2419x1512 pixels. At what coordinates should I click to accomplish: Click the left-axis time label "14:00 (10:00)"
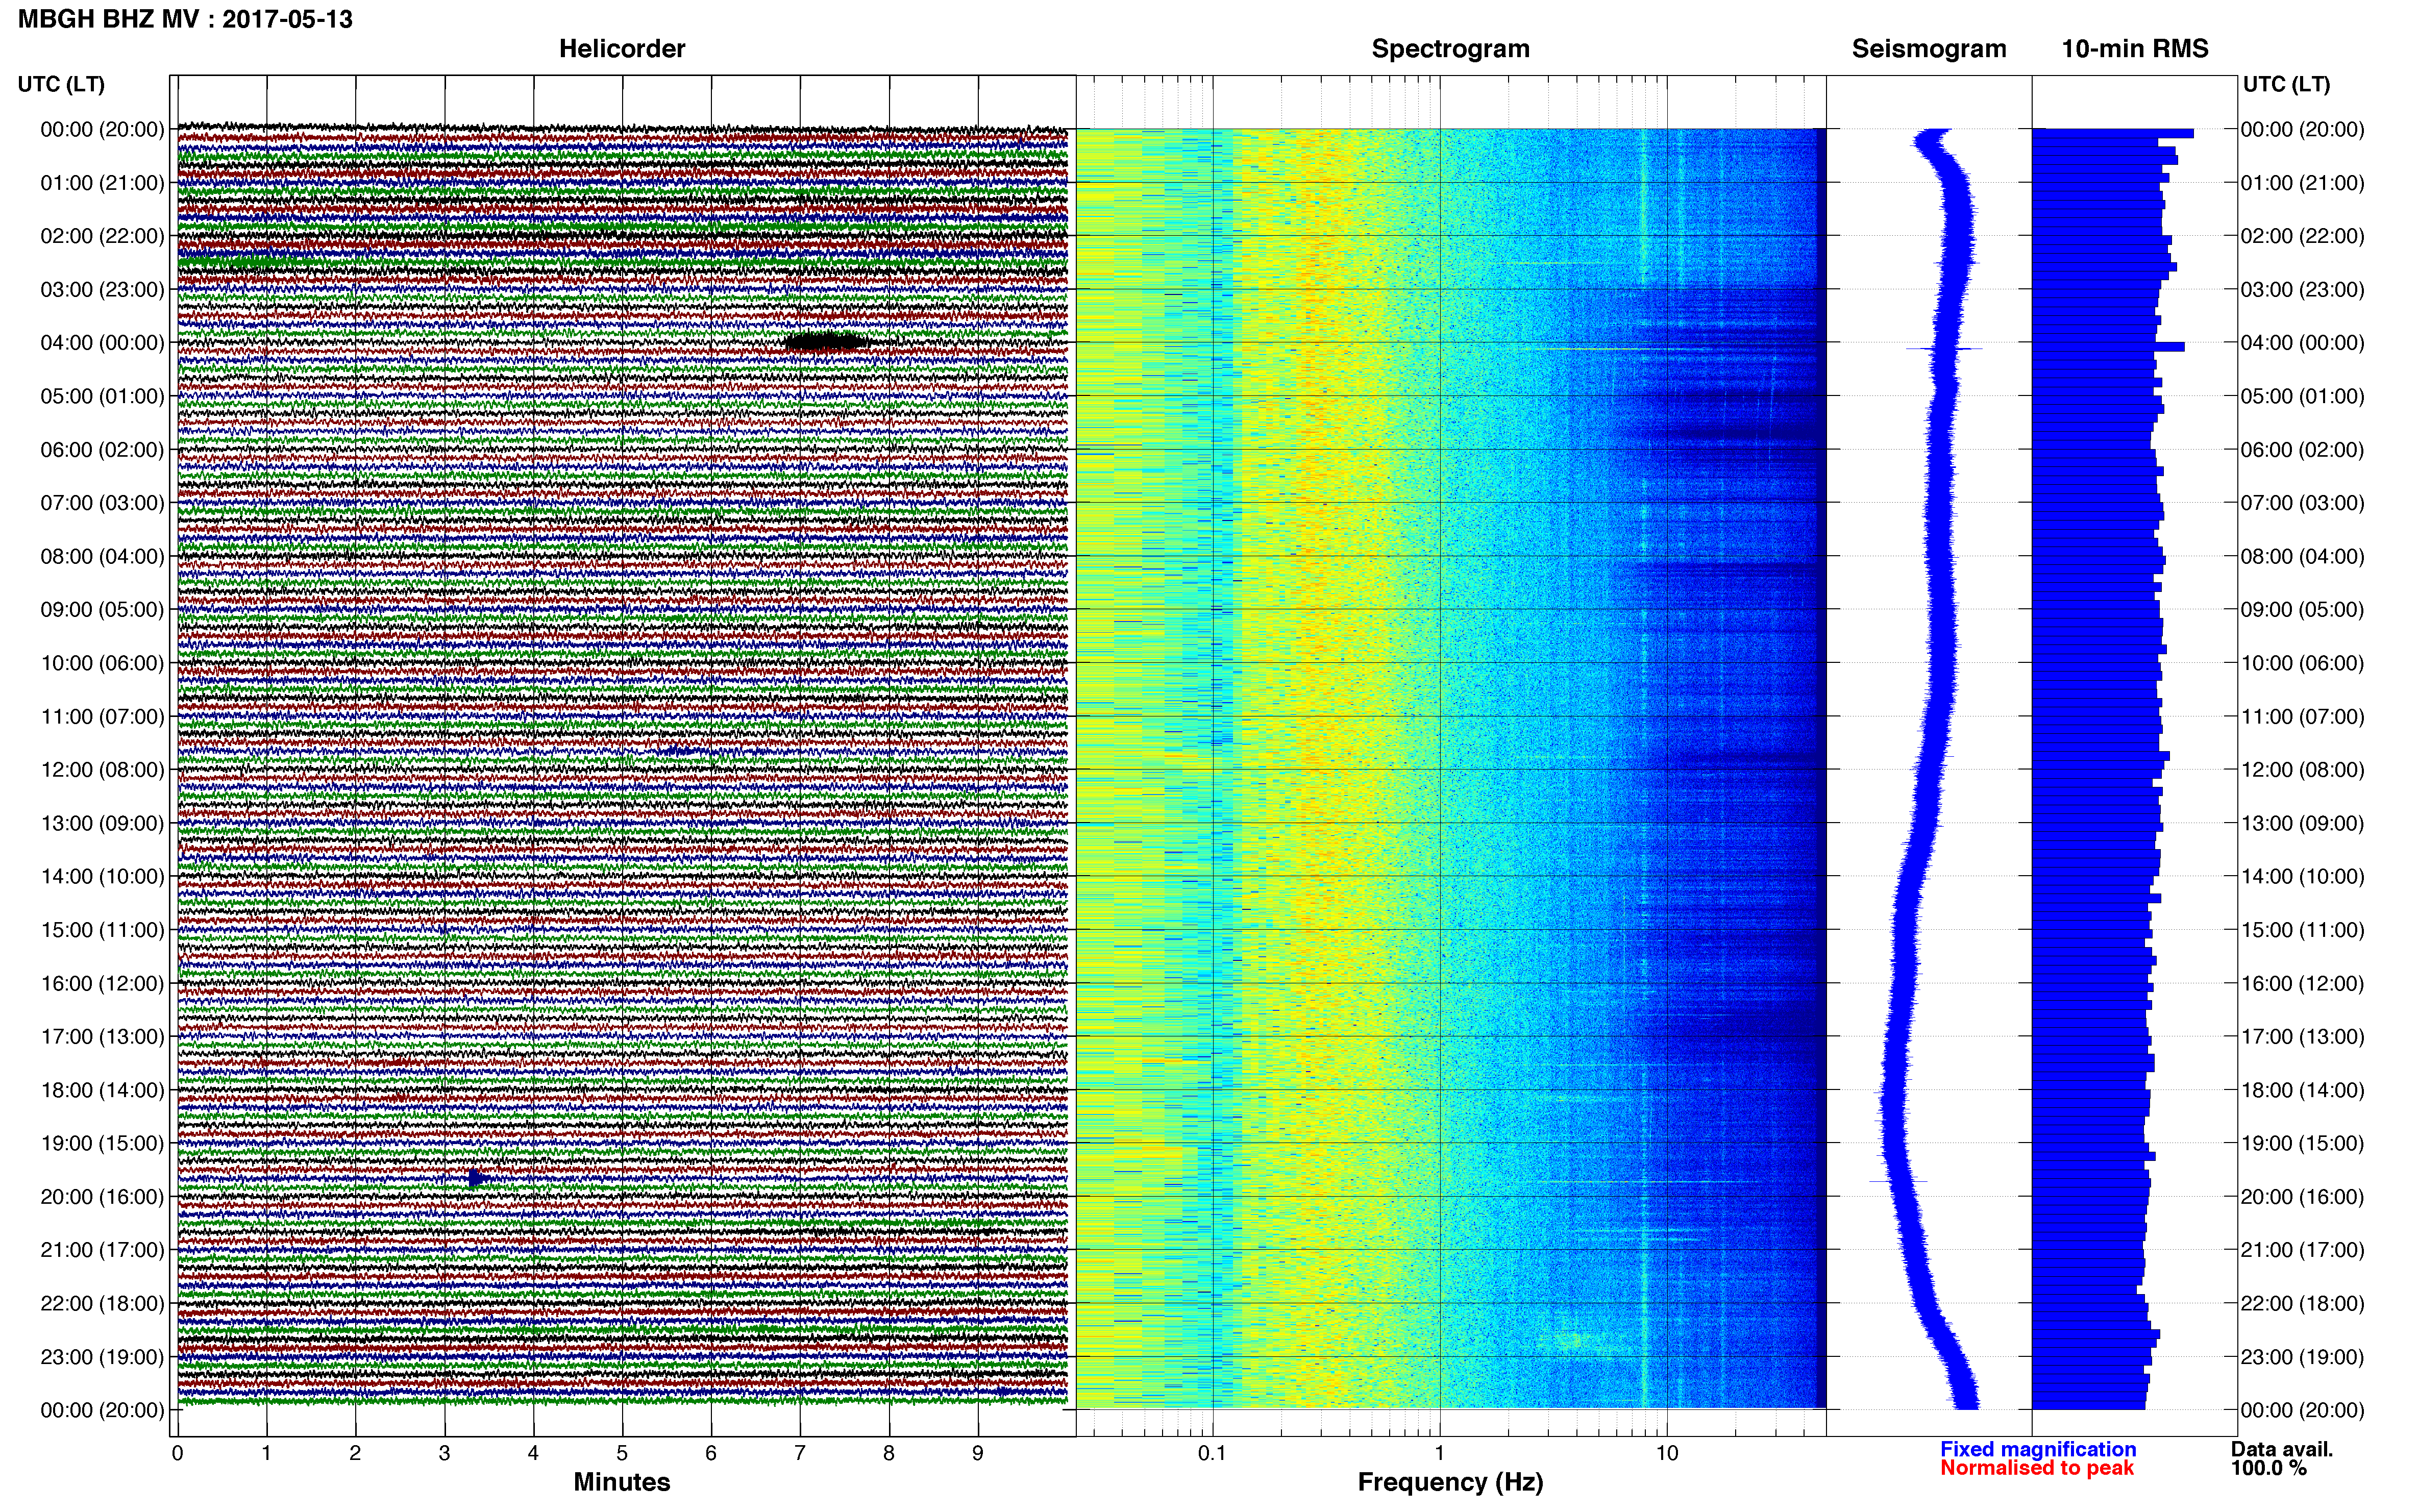click(x=102, y=877)
